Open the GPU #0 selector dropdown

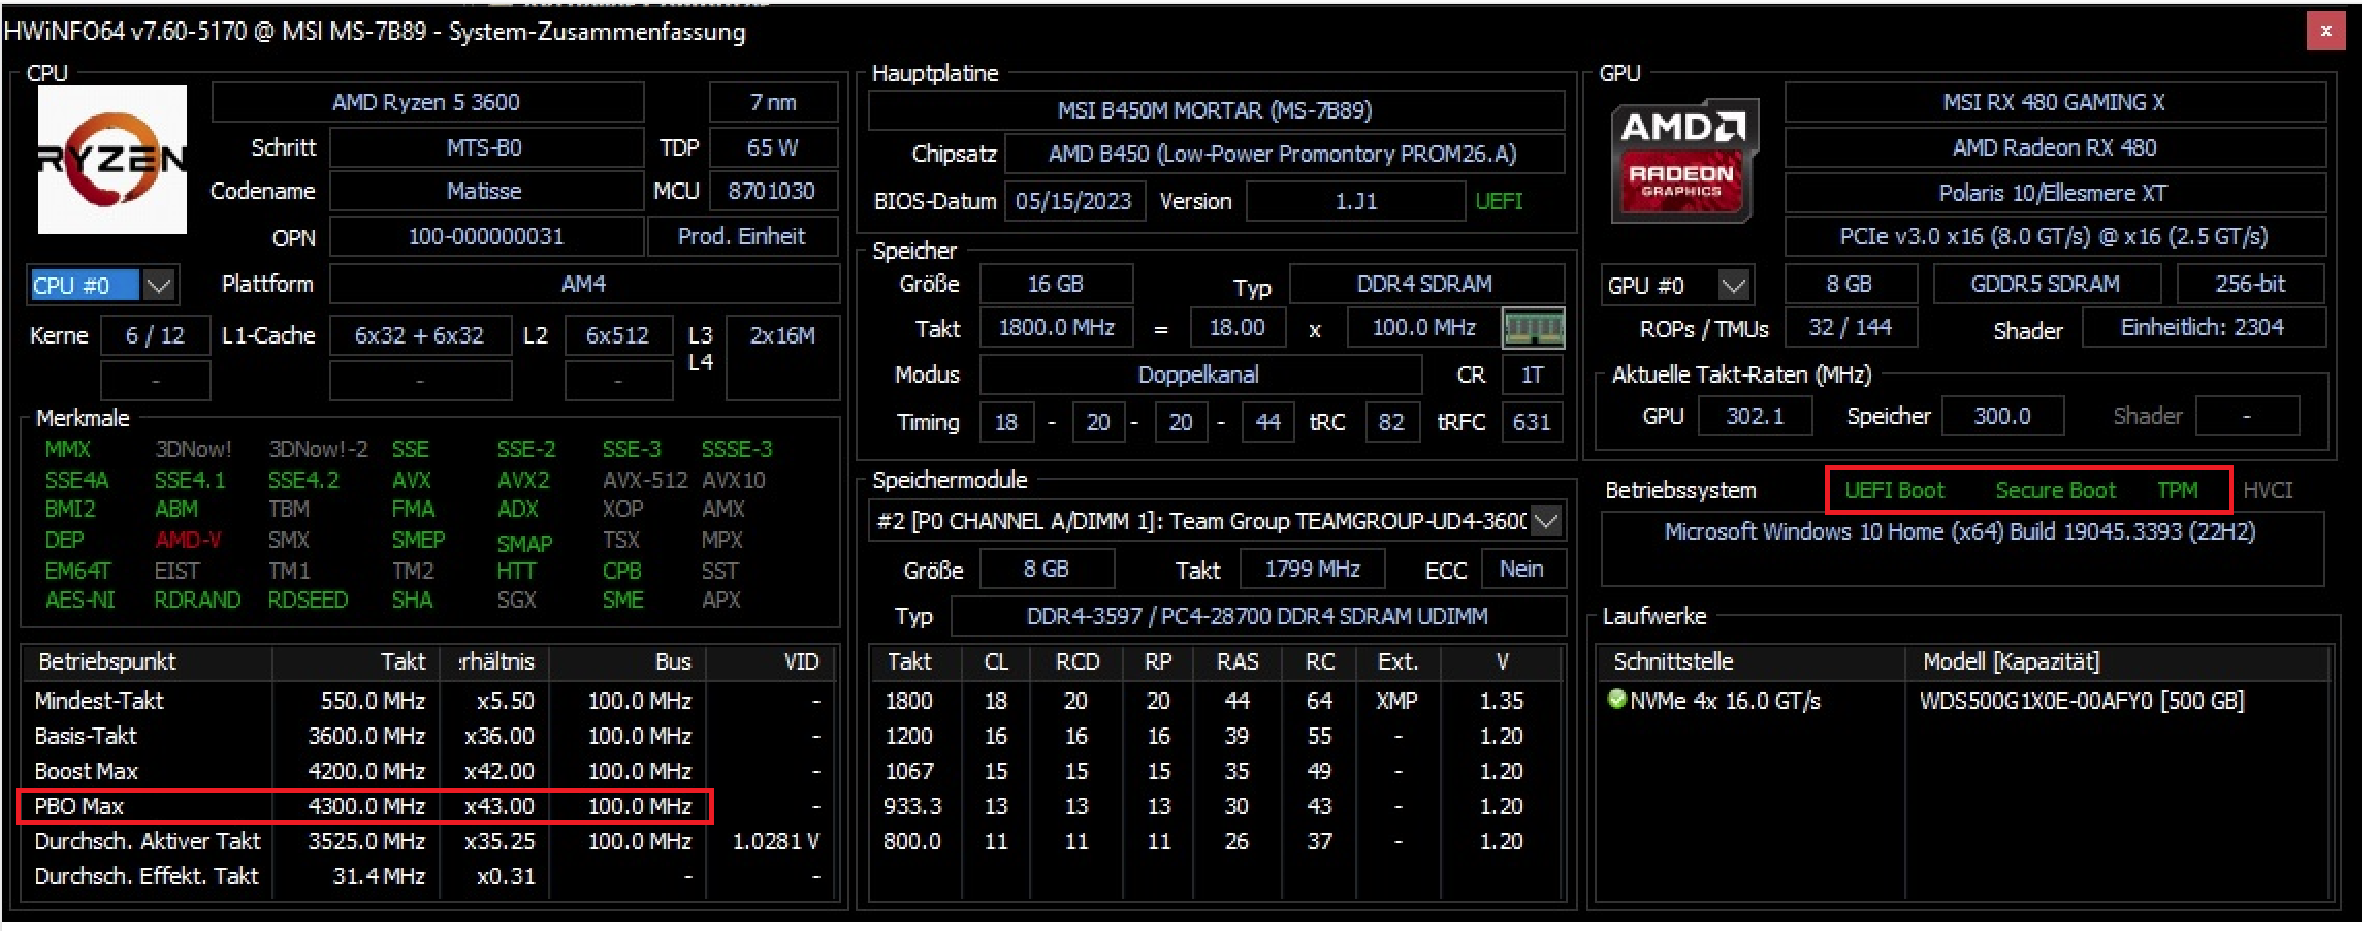click(1733, 286)
